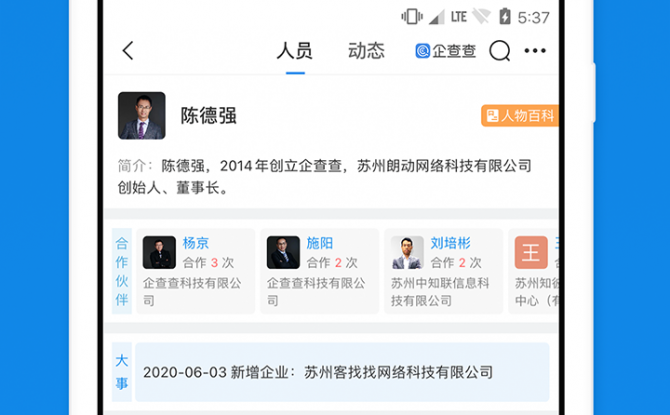Tap 合作 2 次 under 施阳
The width and height of the screenshot is (670, 415).
click(332, 262)
